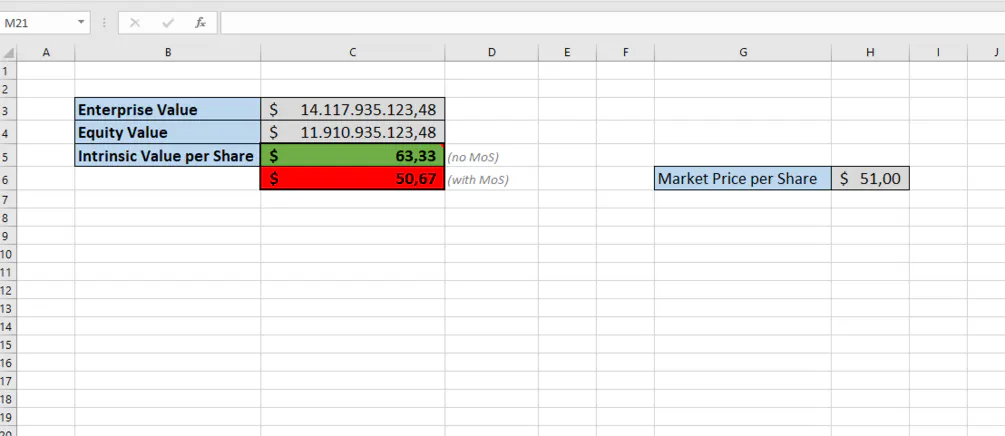This screenshot has width=1005, height=436.
Task: Select column F header
Action: click(626, 53)
